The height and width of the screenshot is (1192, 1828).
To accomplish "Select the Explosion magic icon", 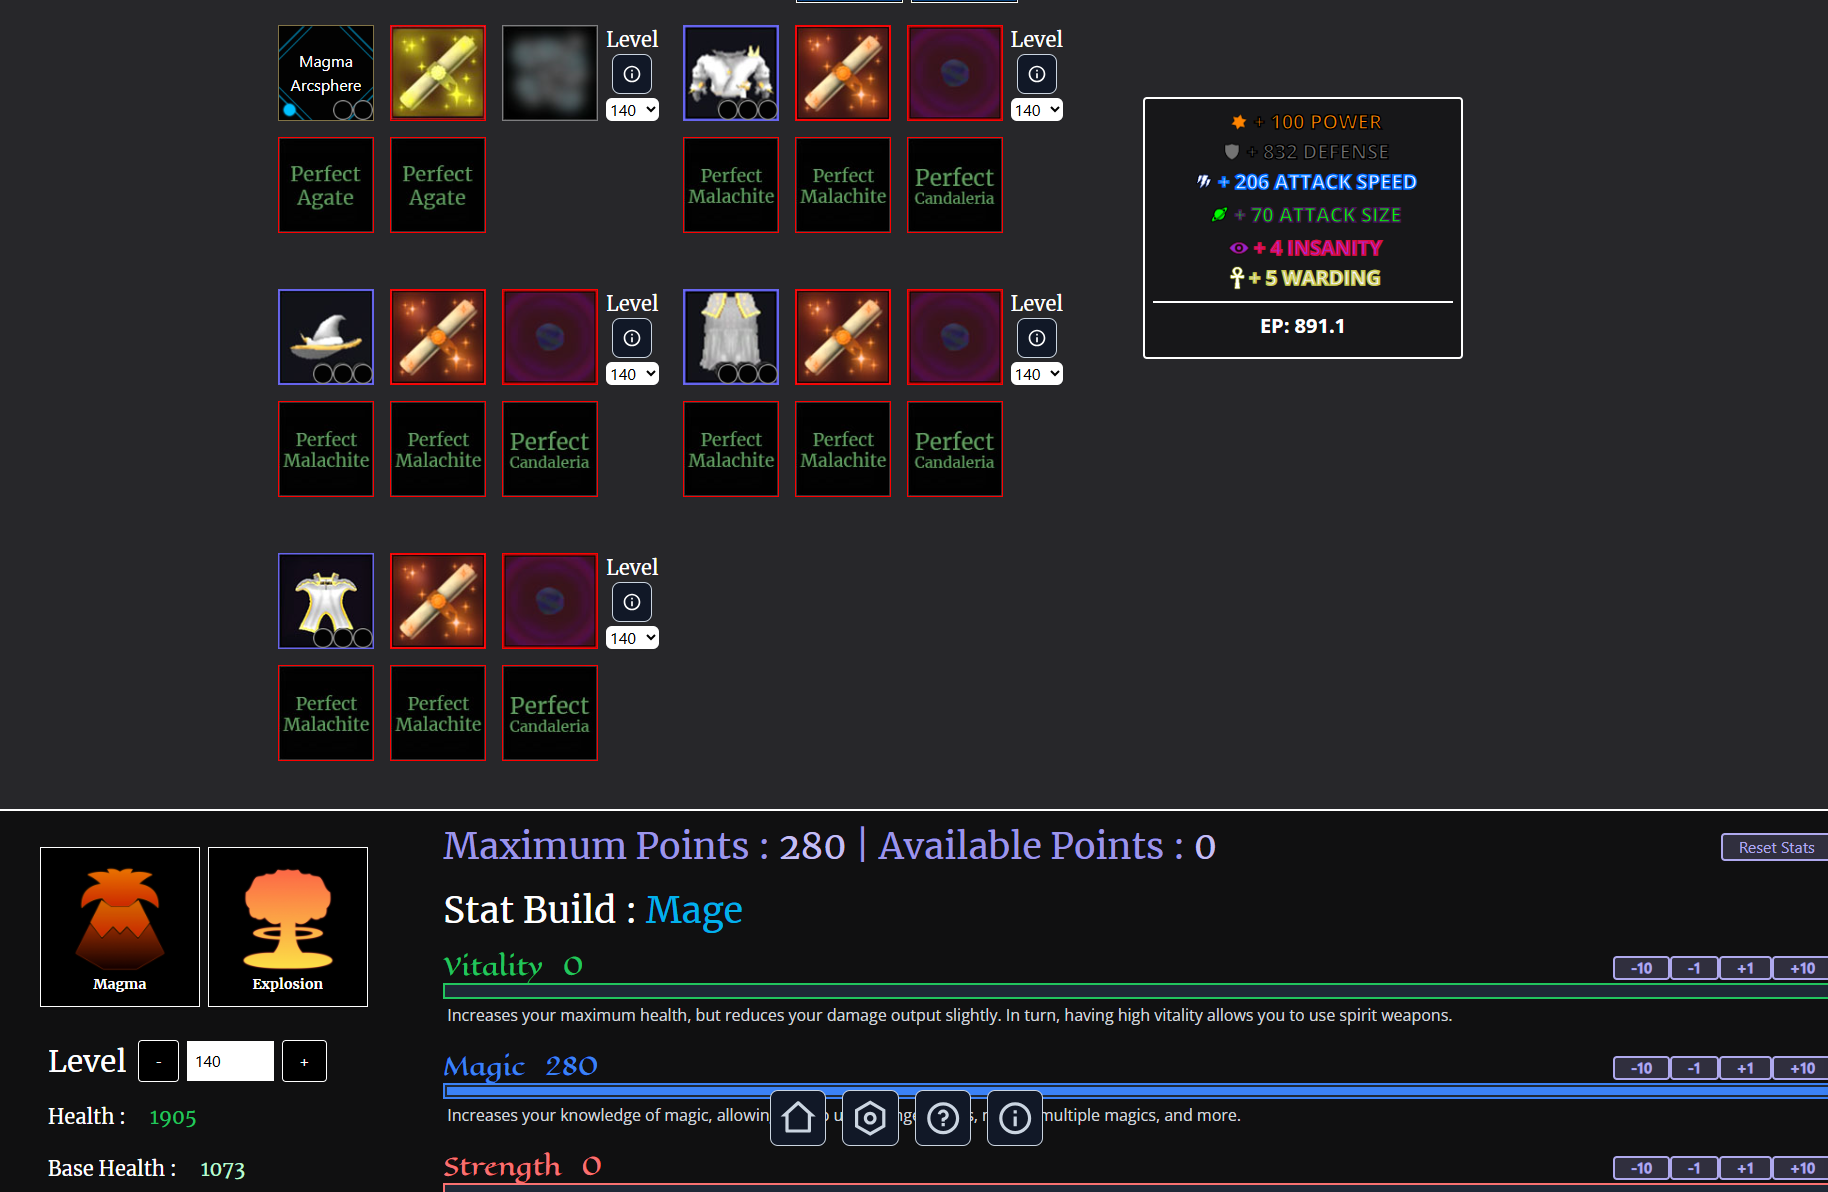I will coord(288,926).
